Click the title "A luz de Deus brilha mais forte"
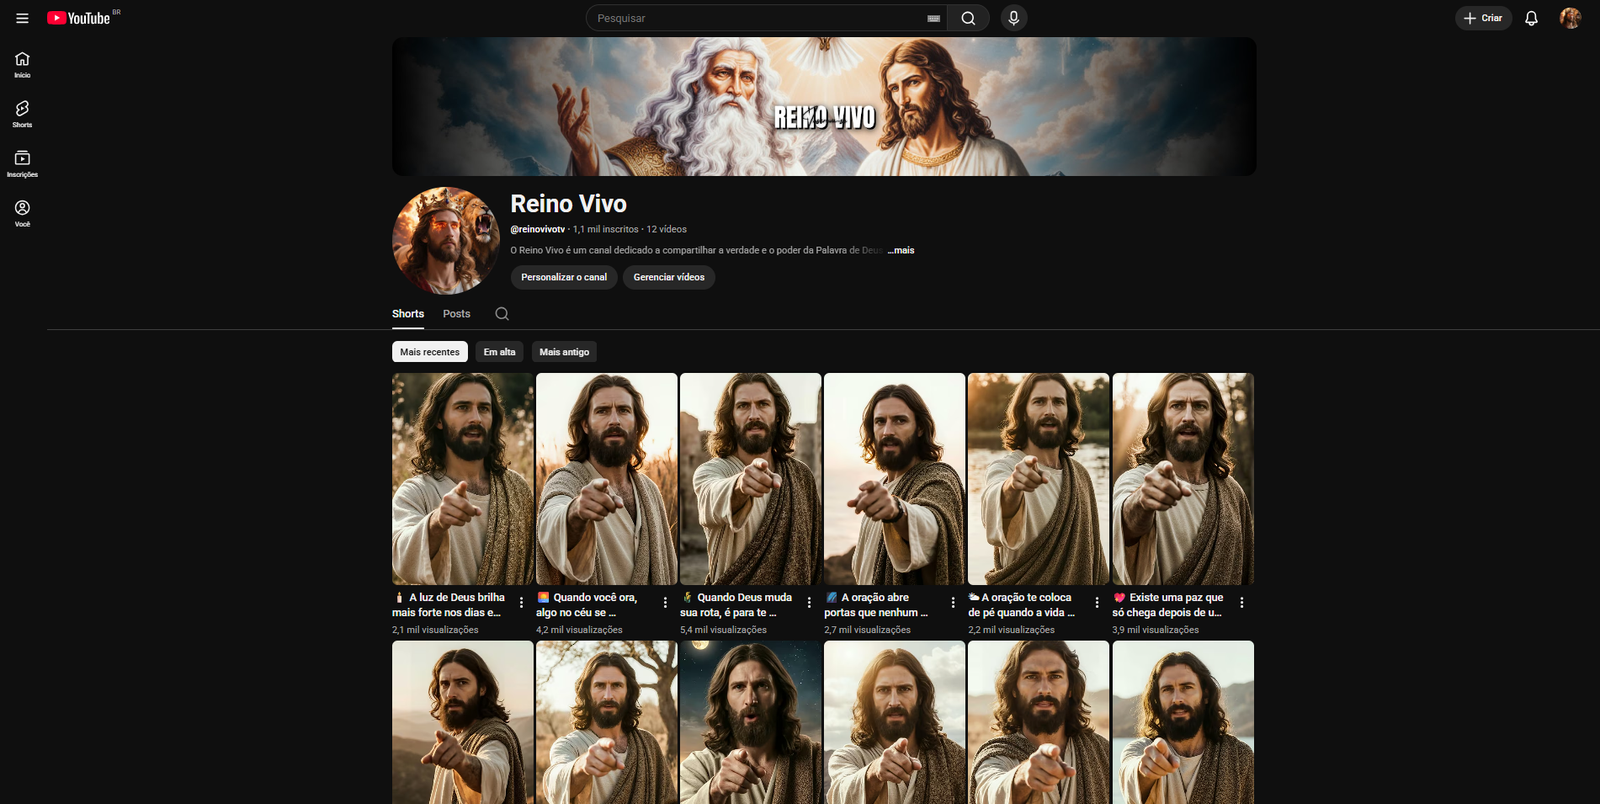The image size is (1600, 804). pyautogui.click(x=450, y=605)
